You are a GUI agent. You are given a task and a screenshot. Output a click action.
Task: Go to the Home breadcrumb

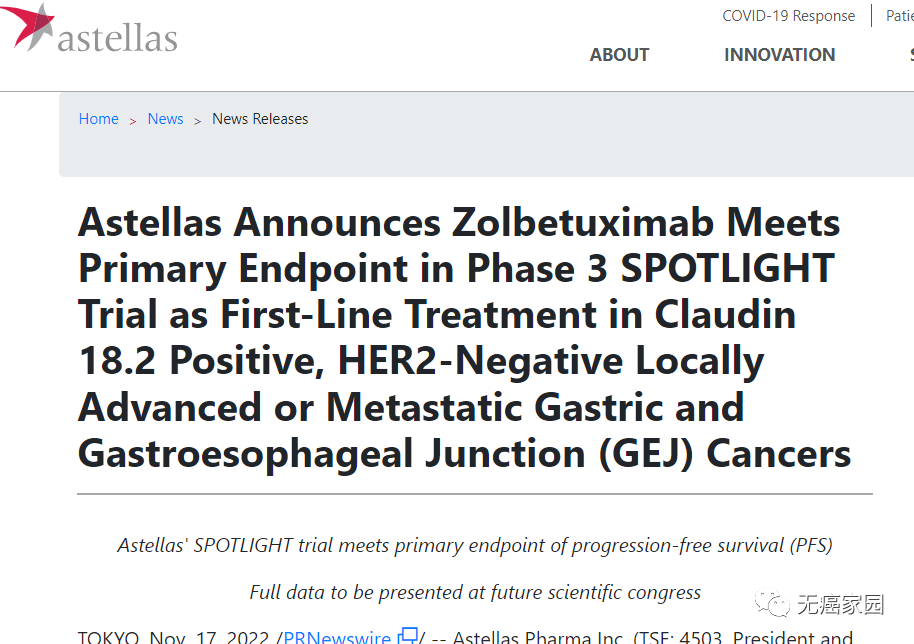coord(99,119)
